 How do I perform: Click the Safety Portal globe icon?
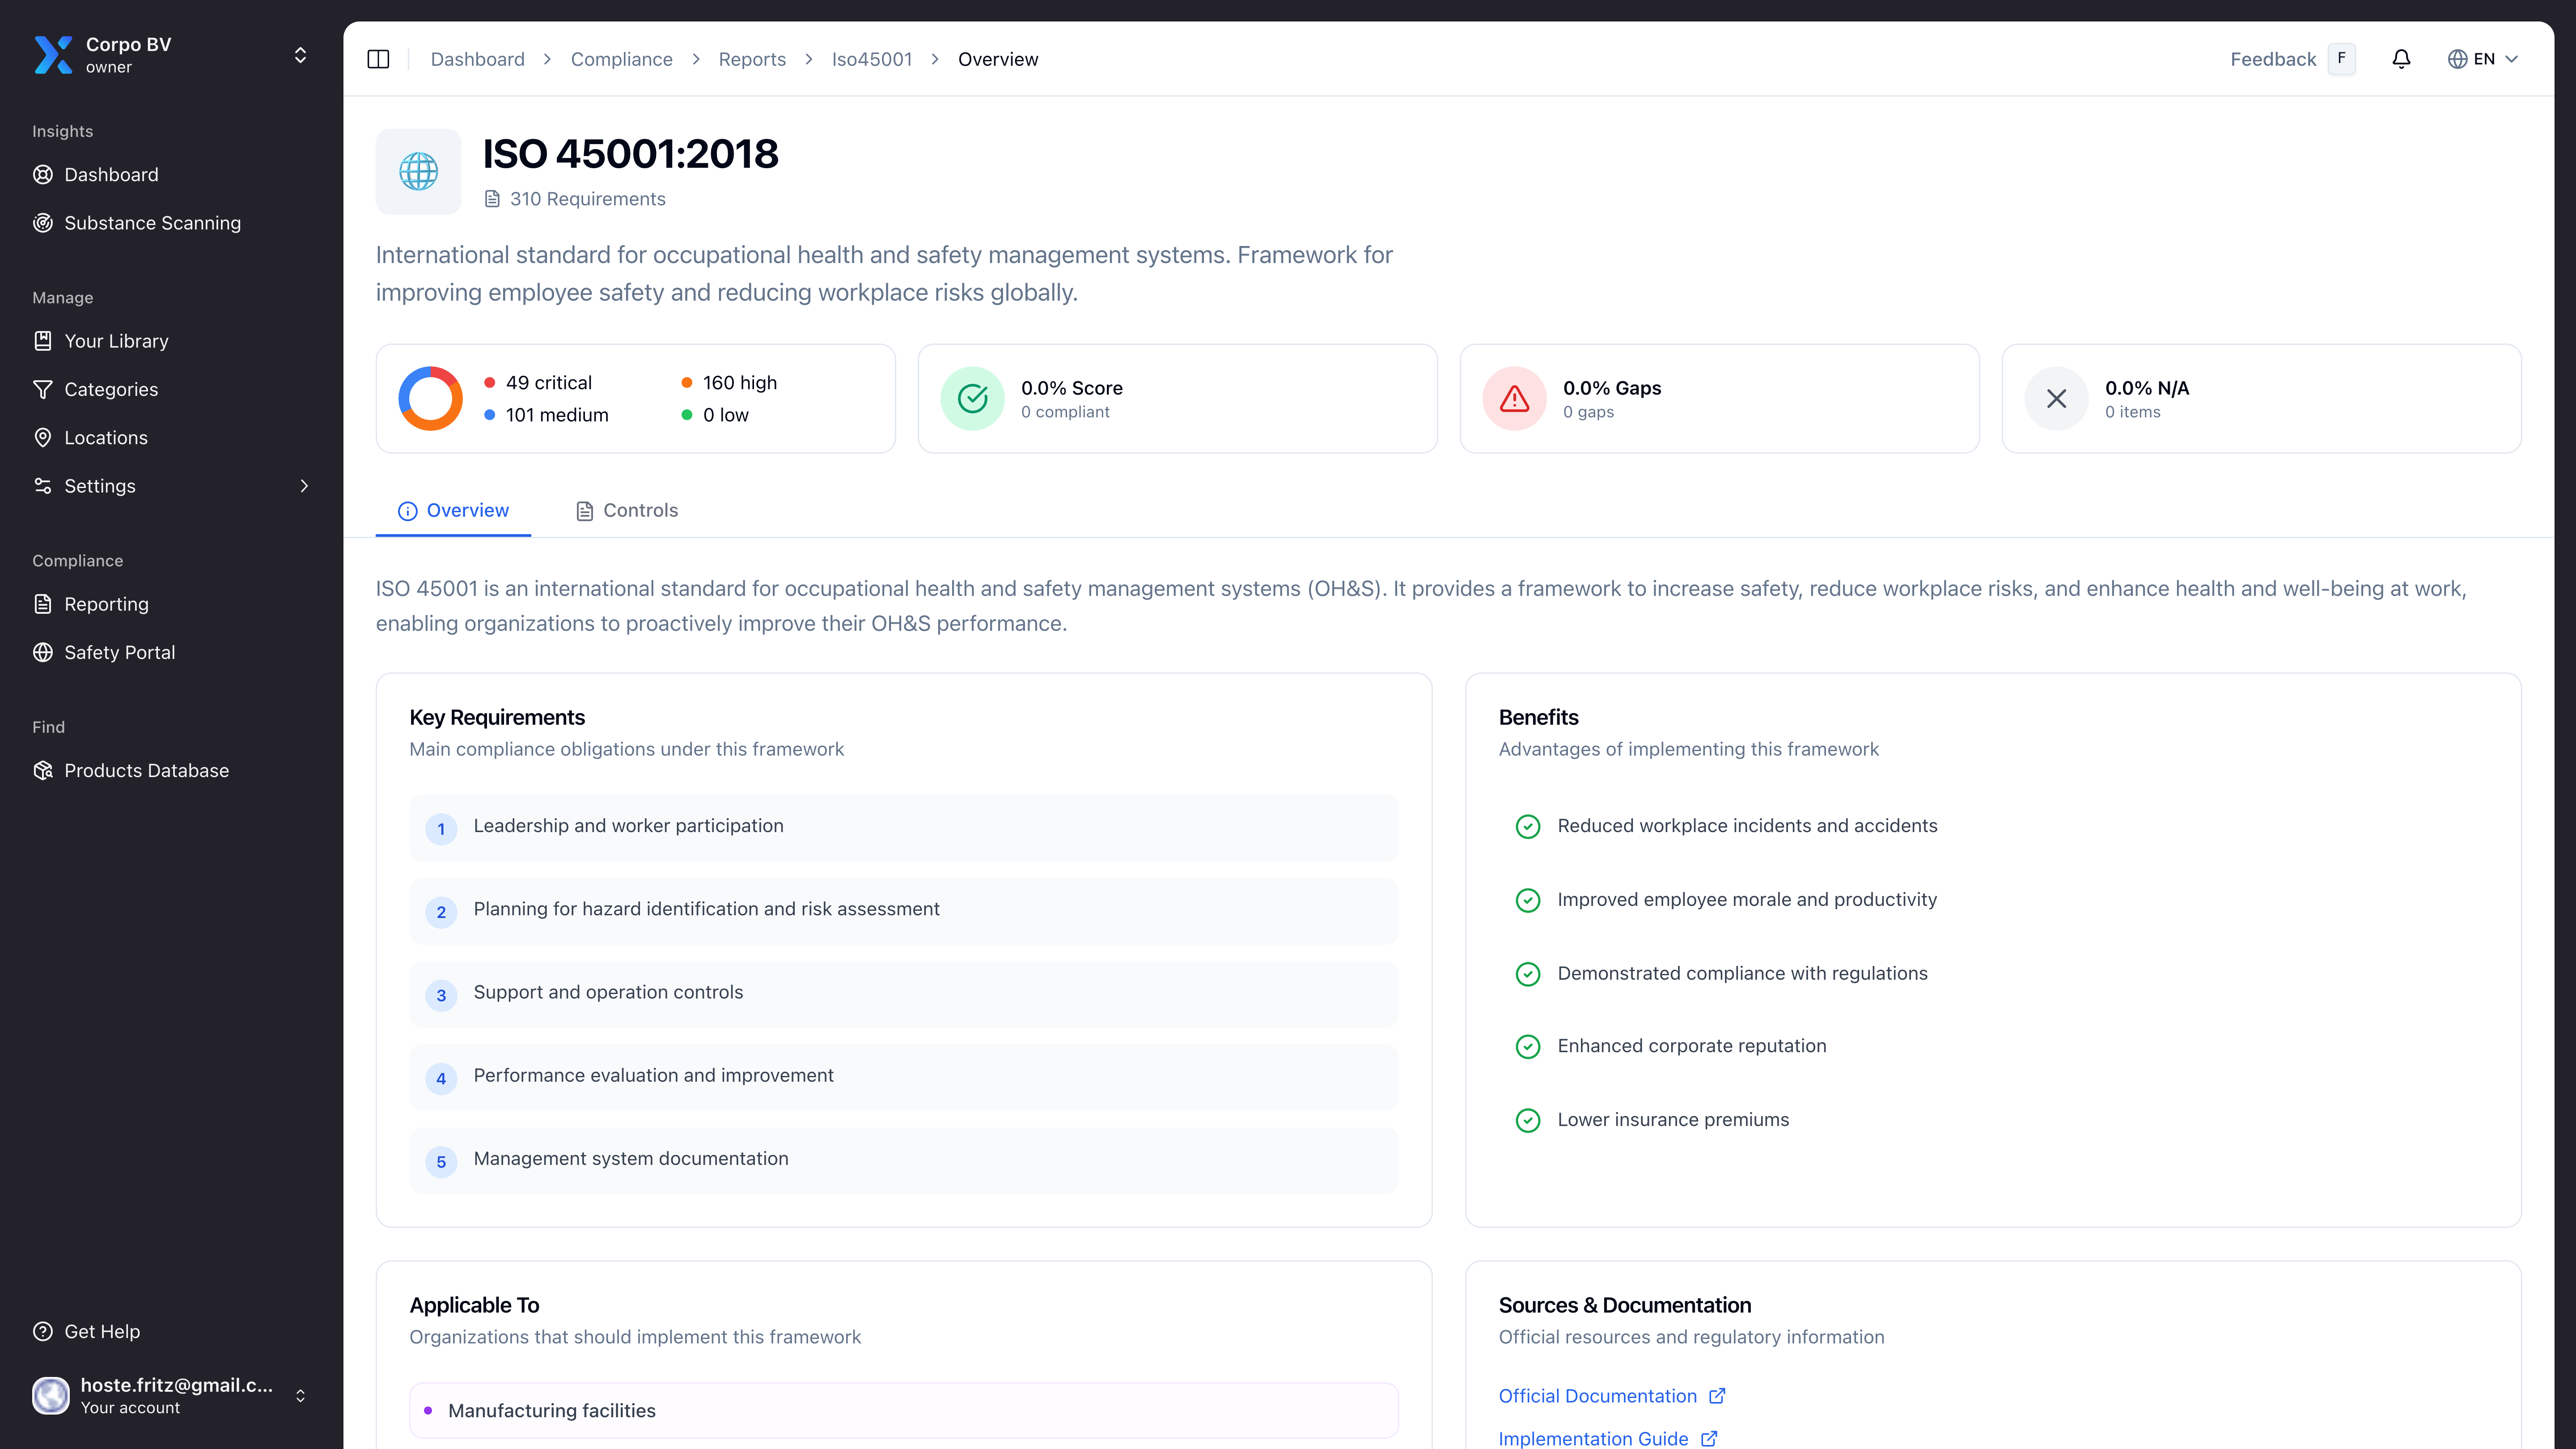pyautogui.click(x=43, y=652)
